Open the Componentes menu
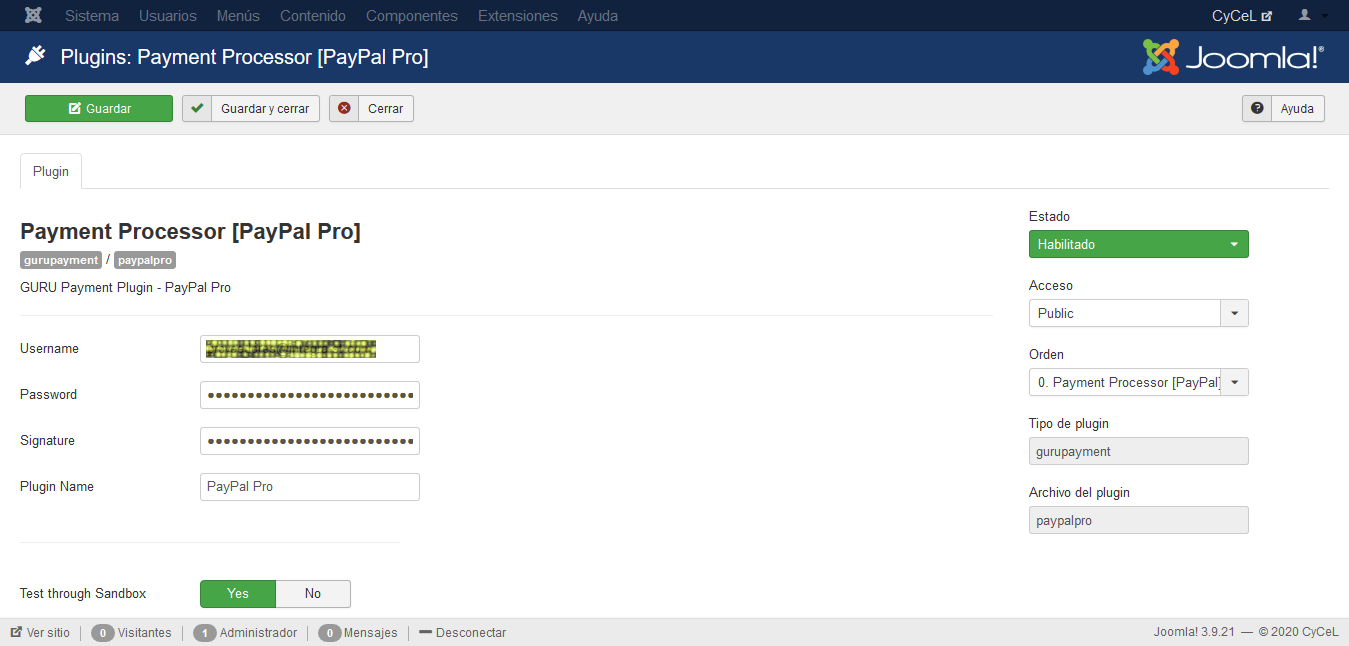1349x646 pixels. click(412, 16)
